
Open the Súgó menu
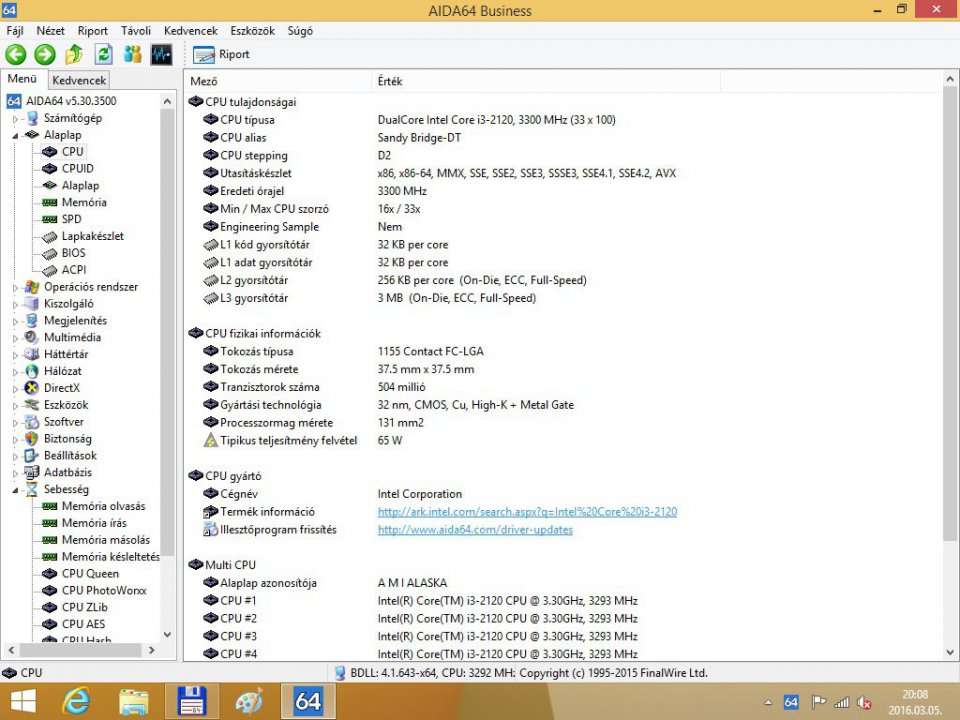[300, 31]
